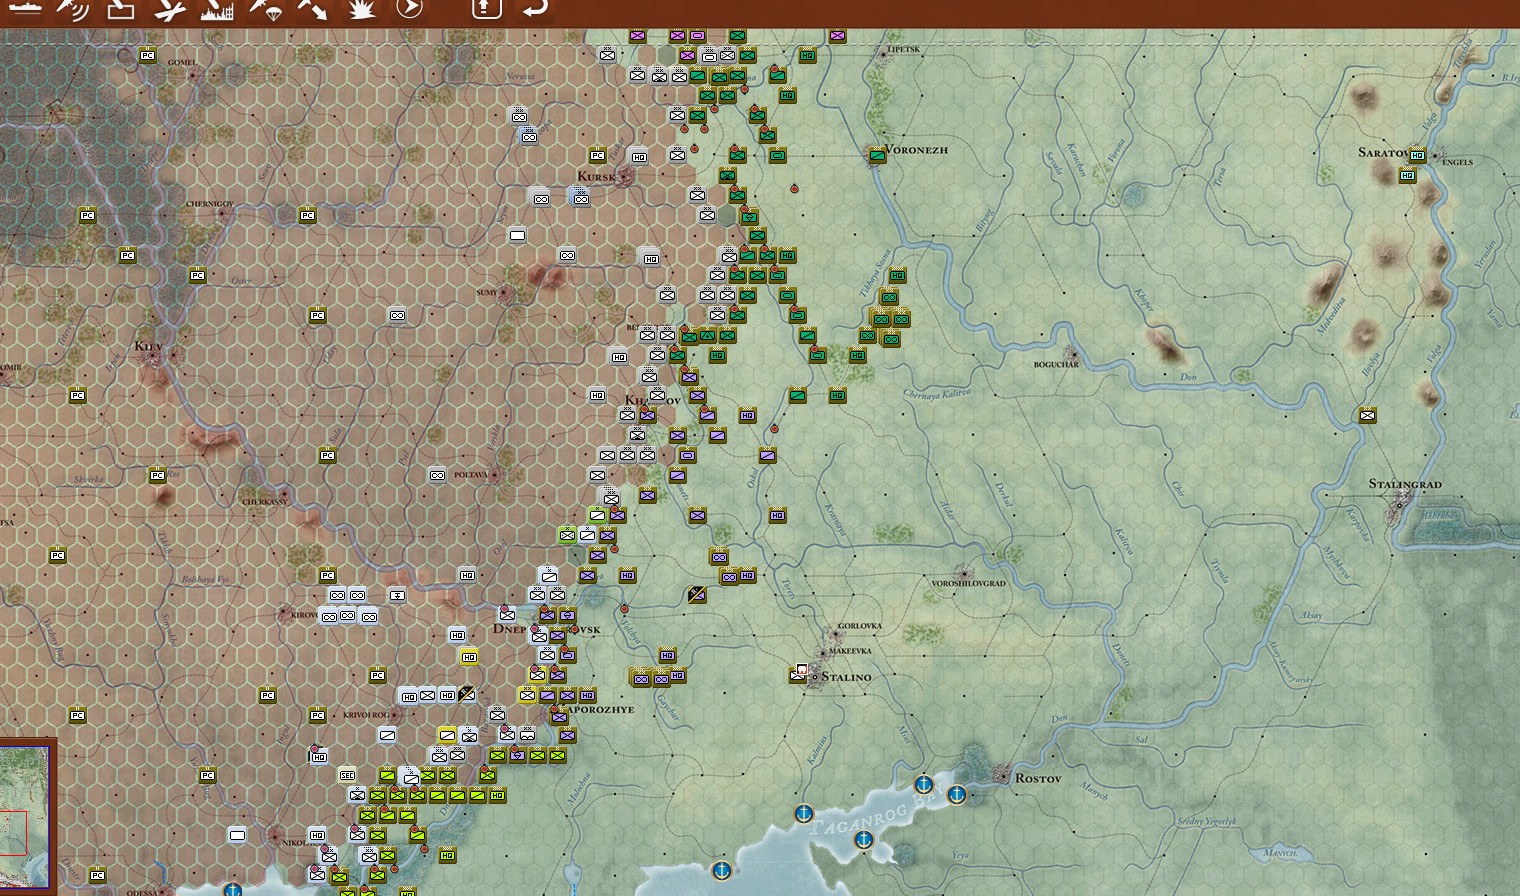This screenshot has width=1520, height=896.
Task: Click the Kiev city label
Action: (148, 346)
